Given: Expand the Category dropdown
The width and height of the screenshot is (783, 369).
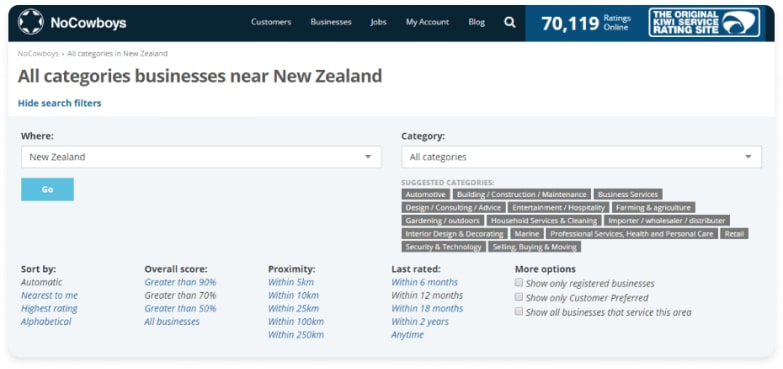Looking at the screenshot, I should point(582,157).
